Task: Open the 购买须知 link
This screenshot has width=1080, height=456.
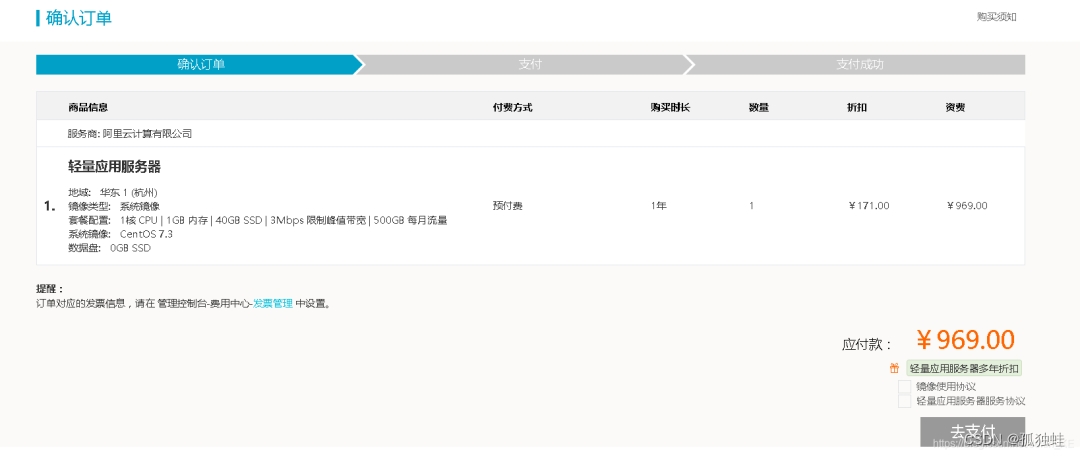Action: tap(996, 17)
